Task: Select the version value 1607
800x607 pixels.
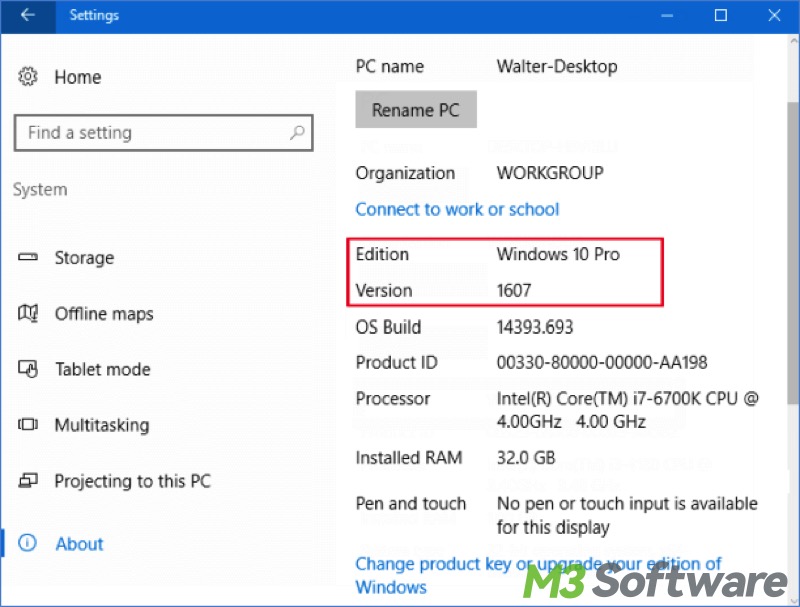Action: pos(514,290)
